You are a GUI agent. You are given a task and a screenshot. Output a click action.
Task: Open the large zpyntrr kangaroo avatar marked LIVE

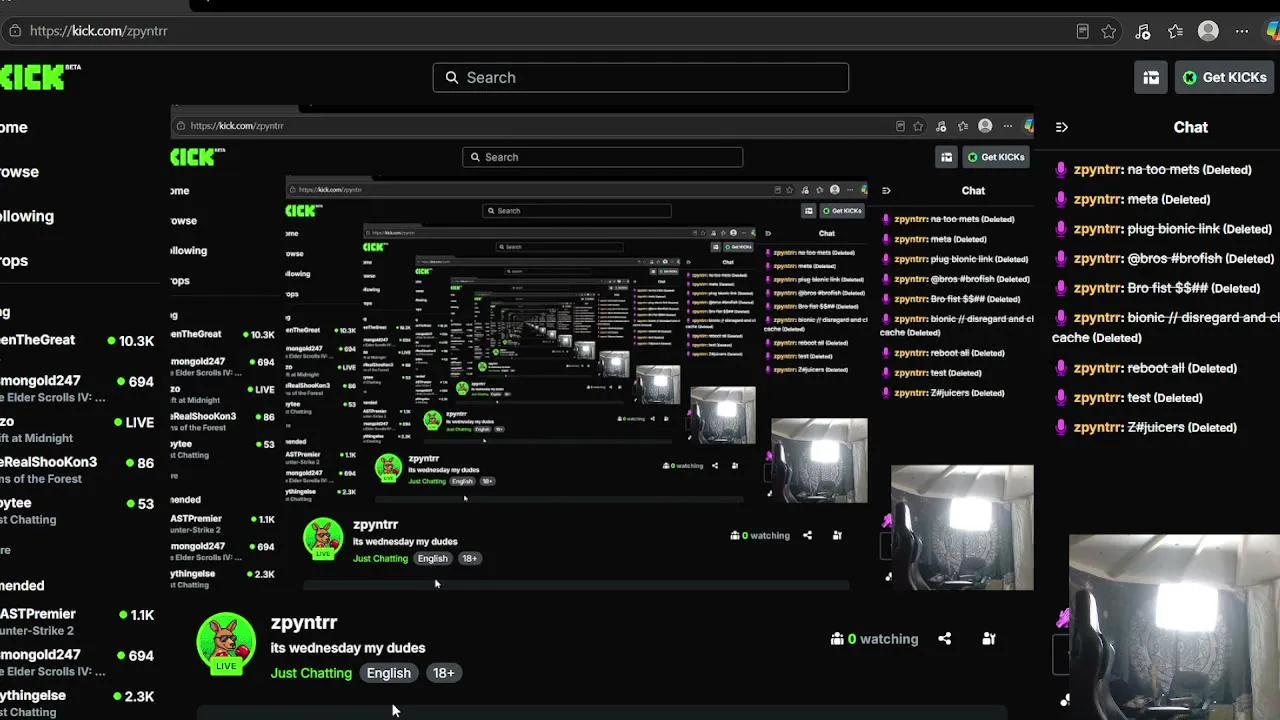pos(226,645)
